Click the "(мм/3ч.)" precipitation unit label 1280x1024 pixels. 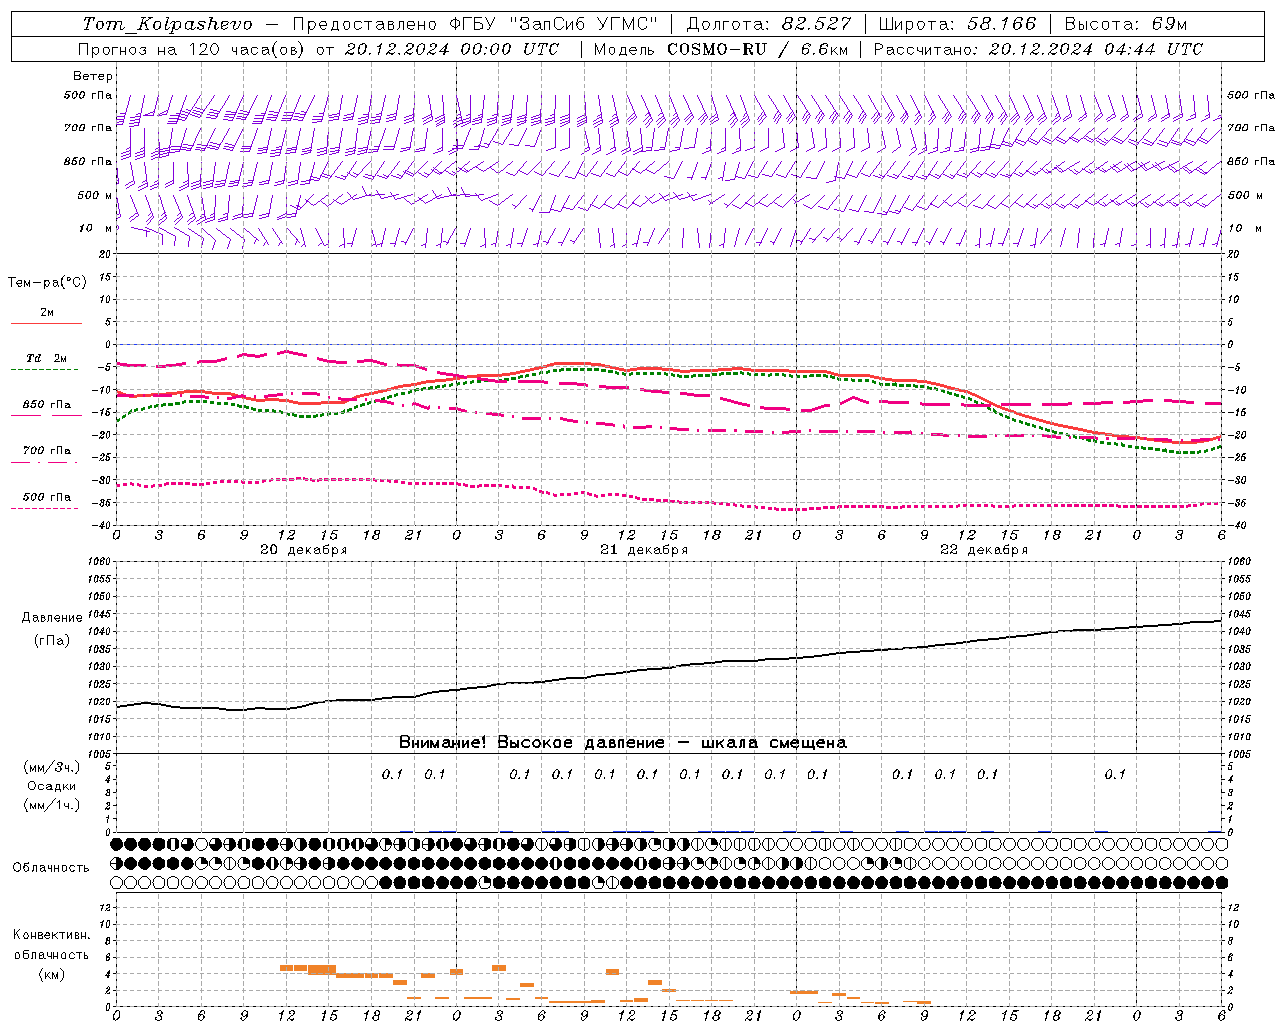(52, 767)
